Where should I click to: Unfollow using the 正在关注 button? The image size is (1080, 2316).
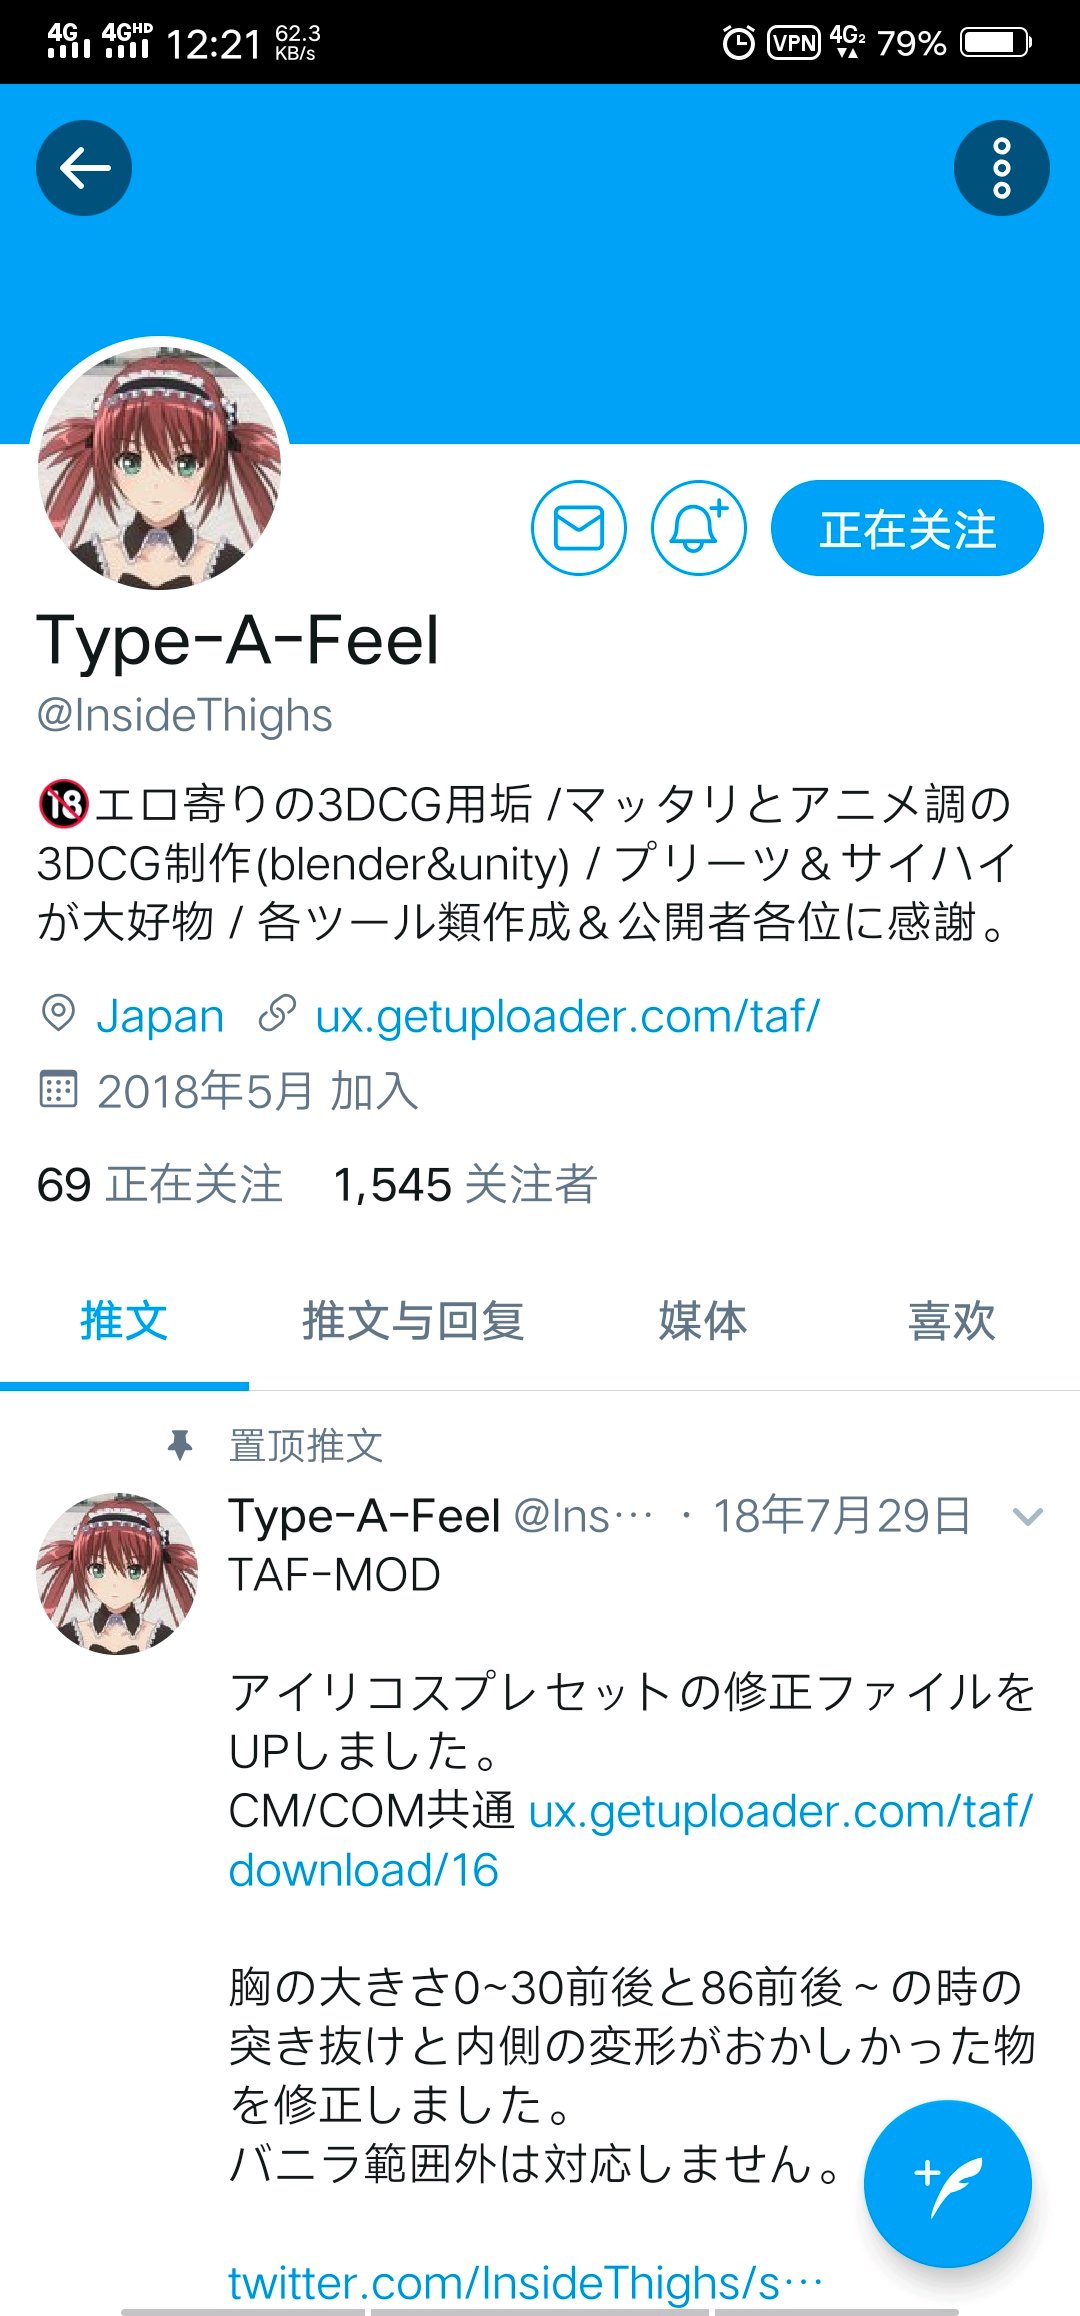pos(907,528)
